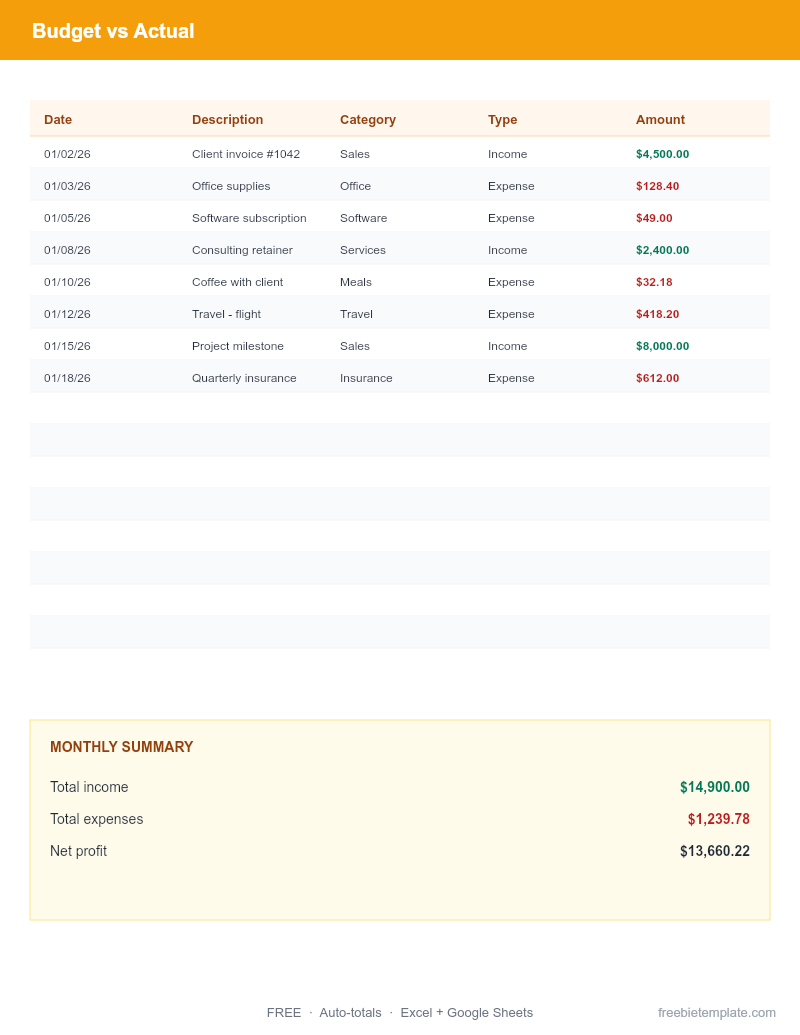Image resolution: width=800 pixels, height=1035 pixels.
Task: Select the Total expenses value $1,239.78
Action: [x=719, y=819]
